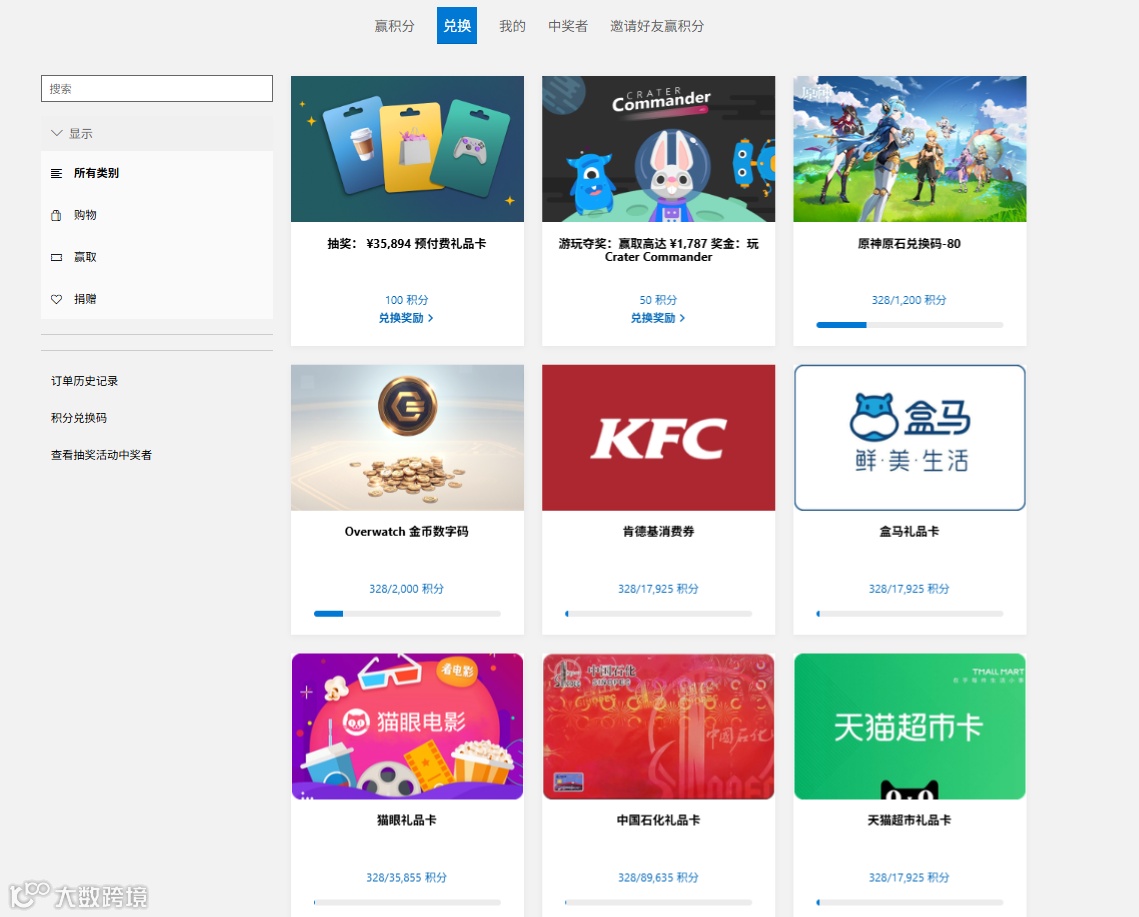Click 兑换奖励 under Crater Commander
Screen dimensions: 1139x917
point(657,318)
